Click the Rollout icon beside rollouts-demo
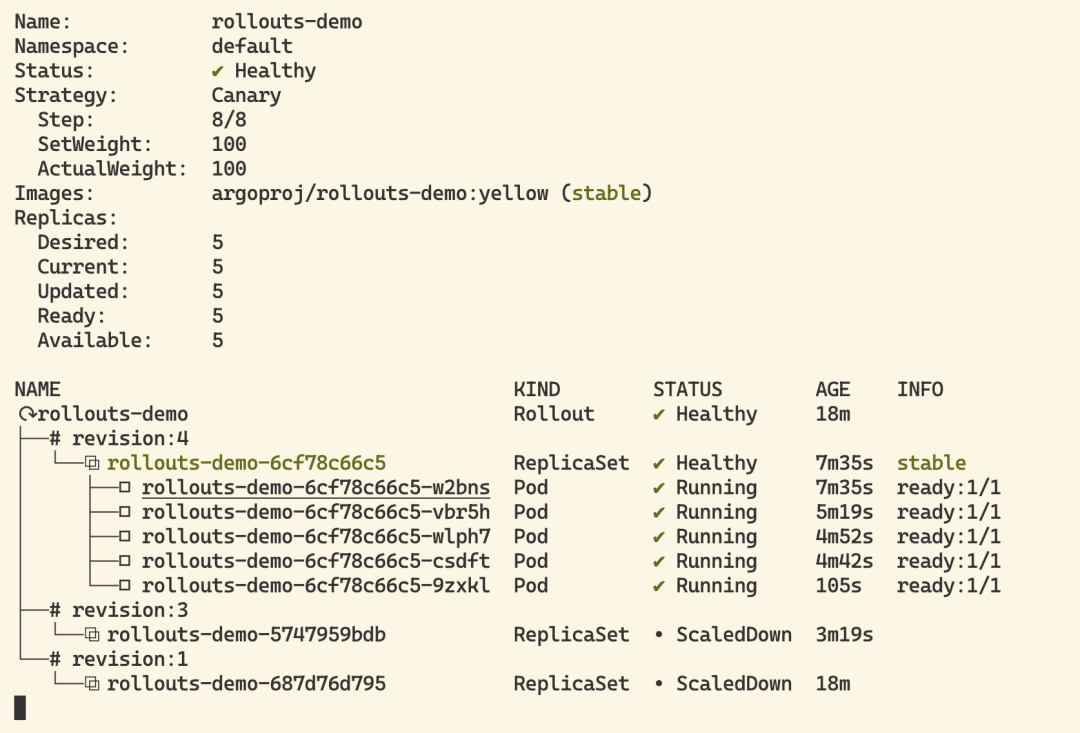 click(25, 414)
